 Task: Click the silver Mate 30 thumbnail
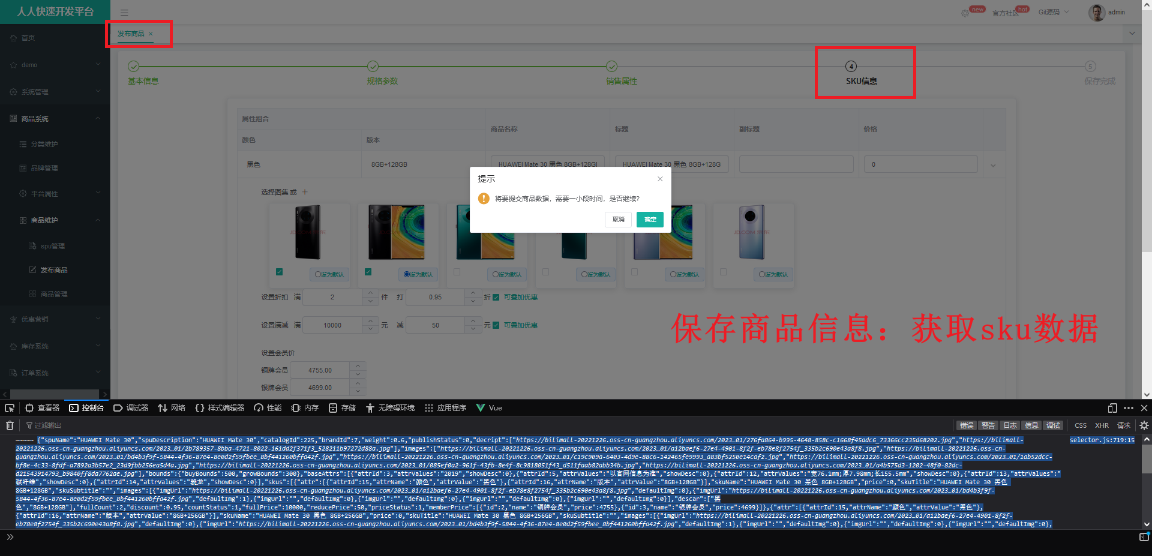(x=752, y=232)
